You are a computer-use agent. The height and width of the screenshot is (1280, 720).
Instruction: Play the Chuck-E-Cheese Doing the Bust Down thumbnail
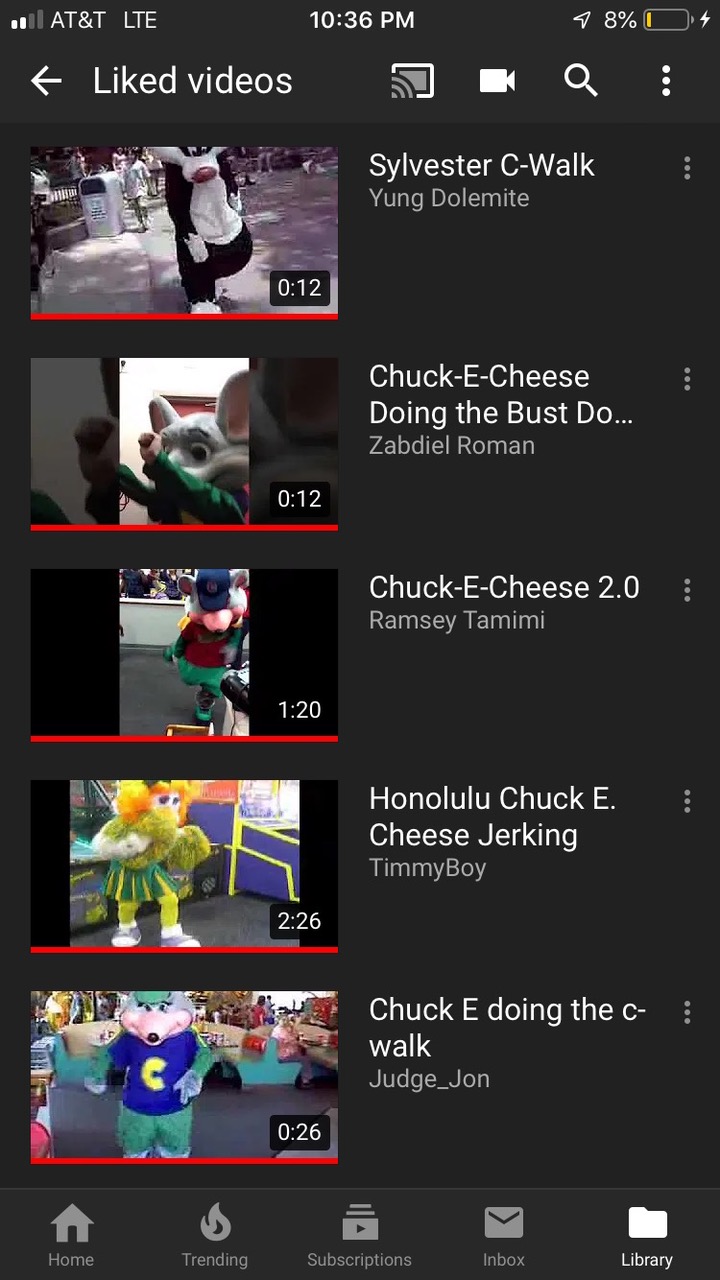pos(184,444)
